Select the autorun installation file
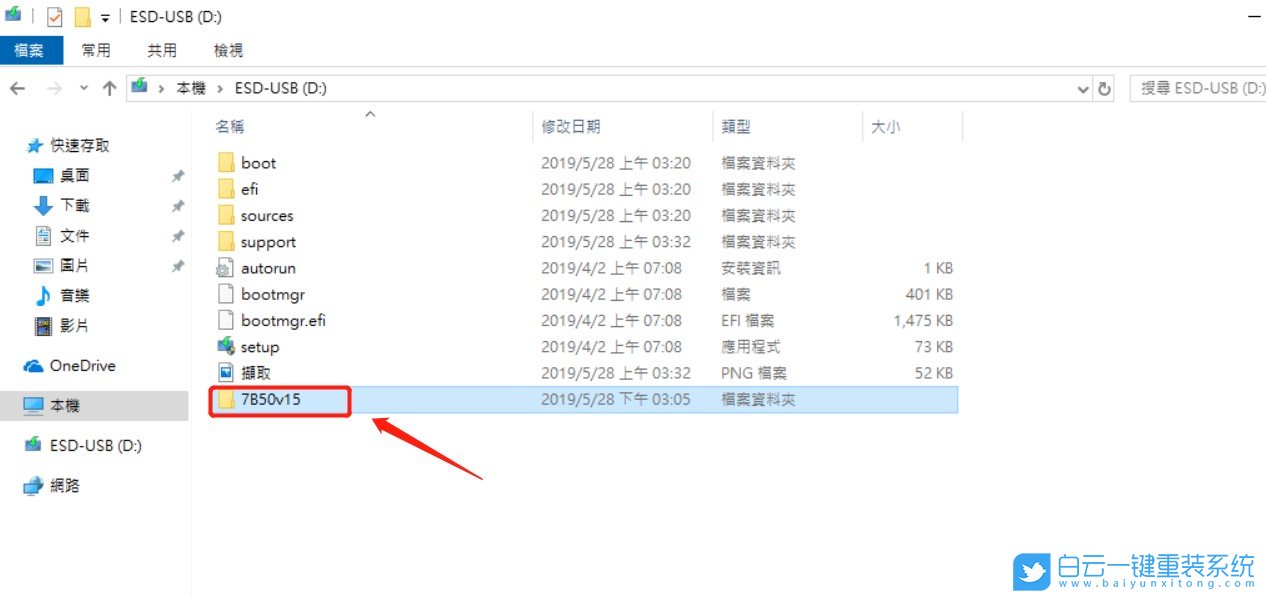The image size is (1266, 596). pyautogui.click(x=266, y=267)
